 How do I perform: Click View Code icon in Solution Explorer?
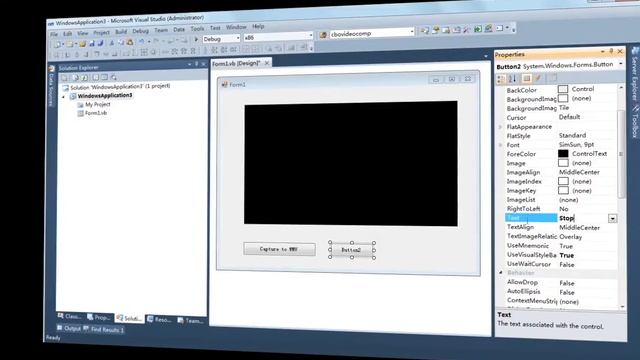click(95, 77)
